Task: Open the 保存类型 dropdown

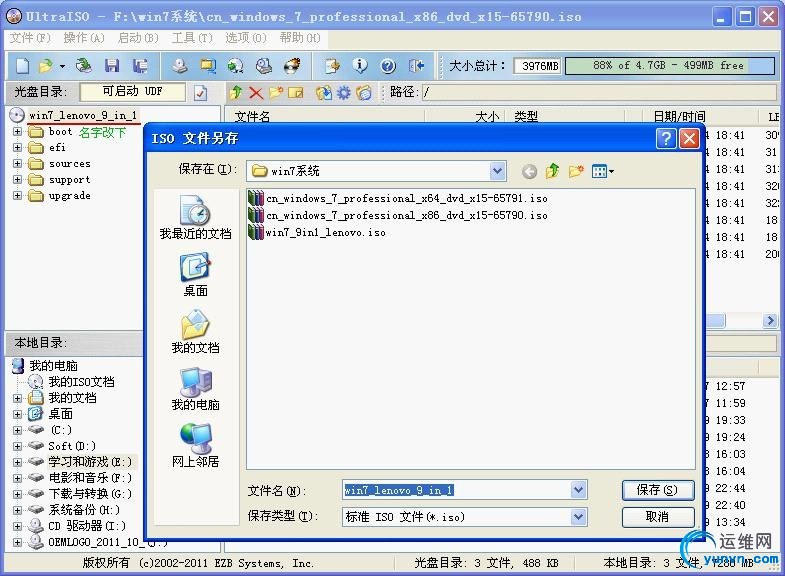Action: pyautogui.click(x=578, y=517)
